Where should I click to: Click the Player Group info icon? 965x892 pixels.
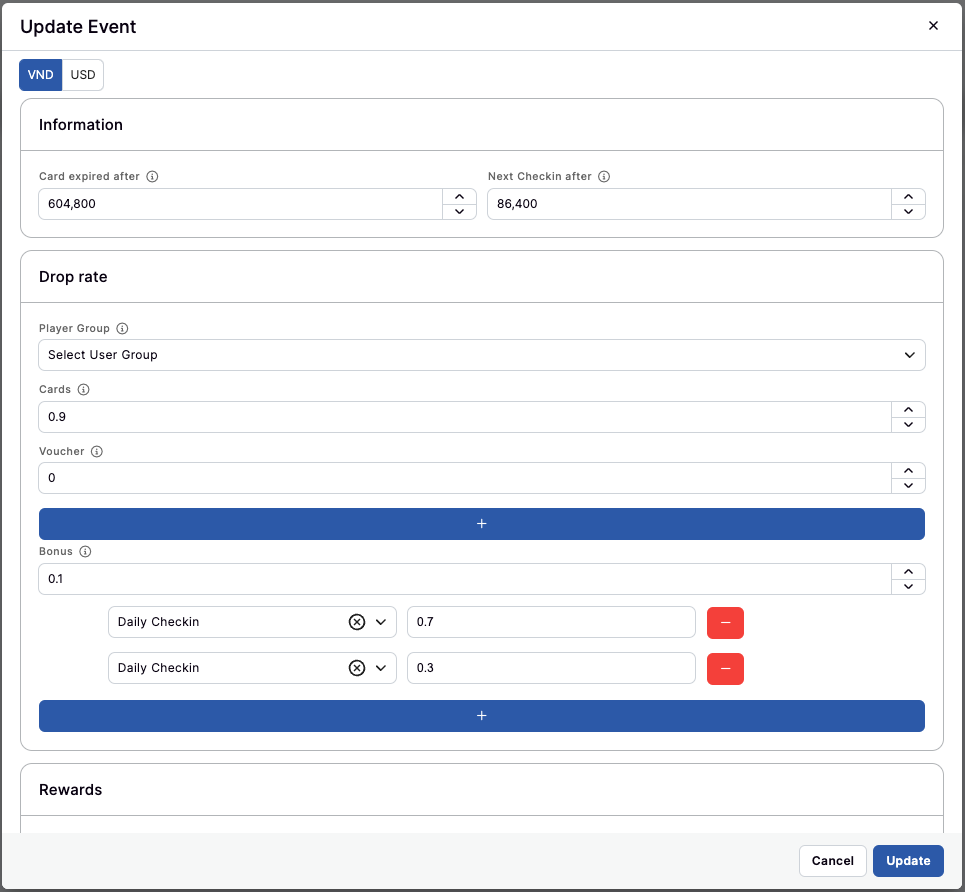pyautogui.click(x=122, y=329)
